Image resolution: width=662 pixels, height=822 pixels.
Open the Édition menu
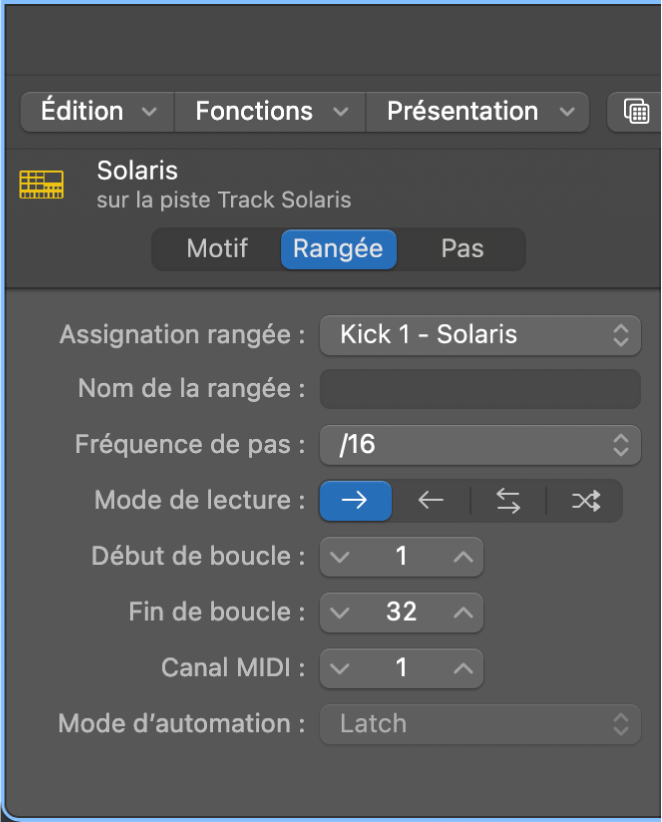click(97, 112)
